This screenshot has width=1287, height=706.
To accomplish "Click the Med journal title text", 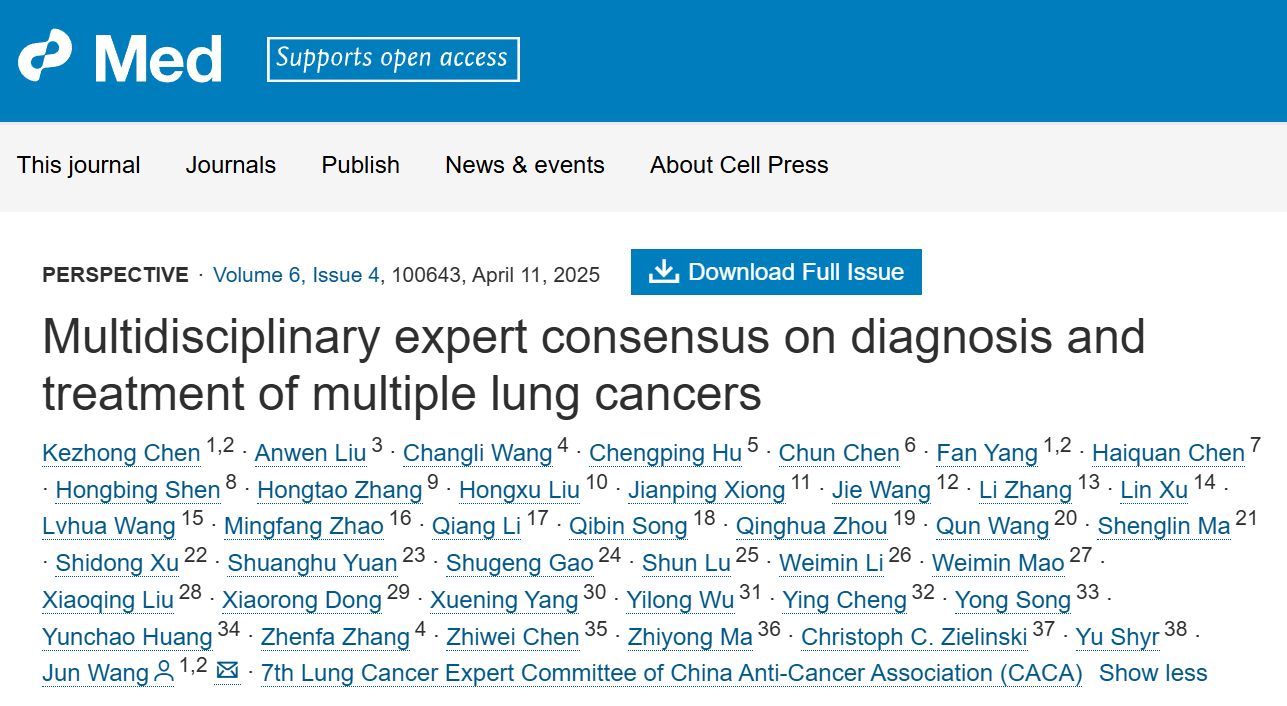I will pyautogui.click(x=158, y=59).
